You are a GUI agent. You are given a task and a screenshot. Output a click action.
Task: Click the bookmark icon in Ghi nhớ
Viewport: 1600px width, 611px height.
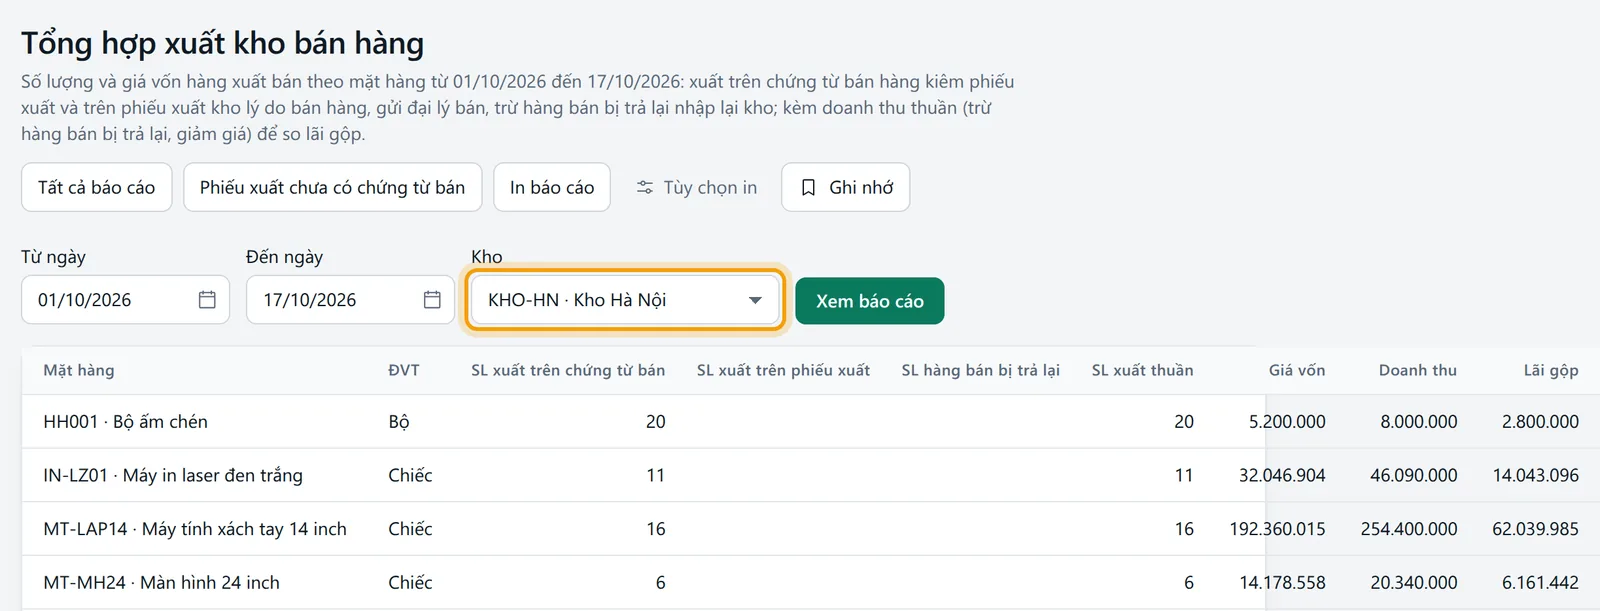pyautogui.click(x=809, y=187)
